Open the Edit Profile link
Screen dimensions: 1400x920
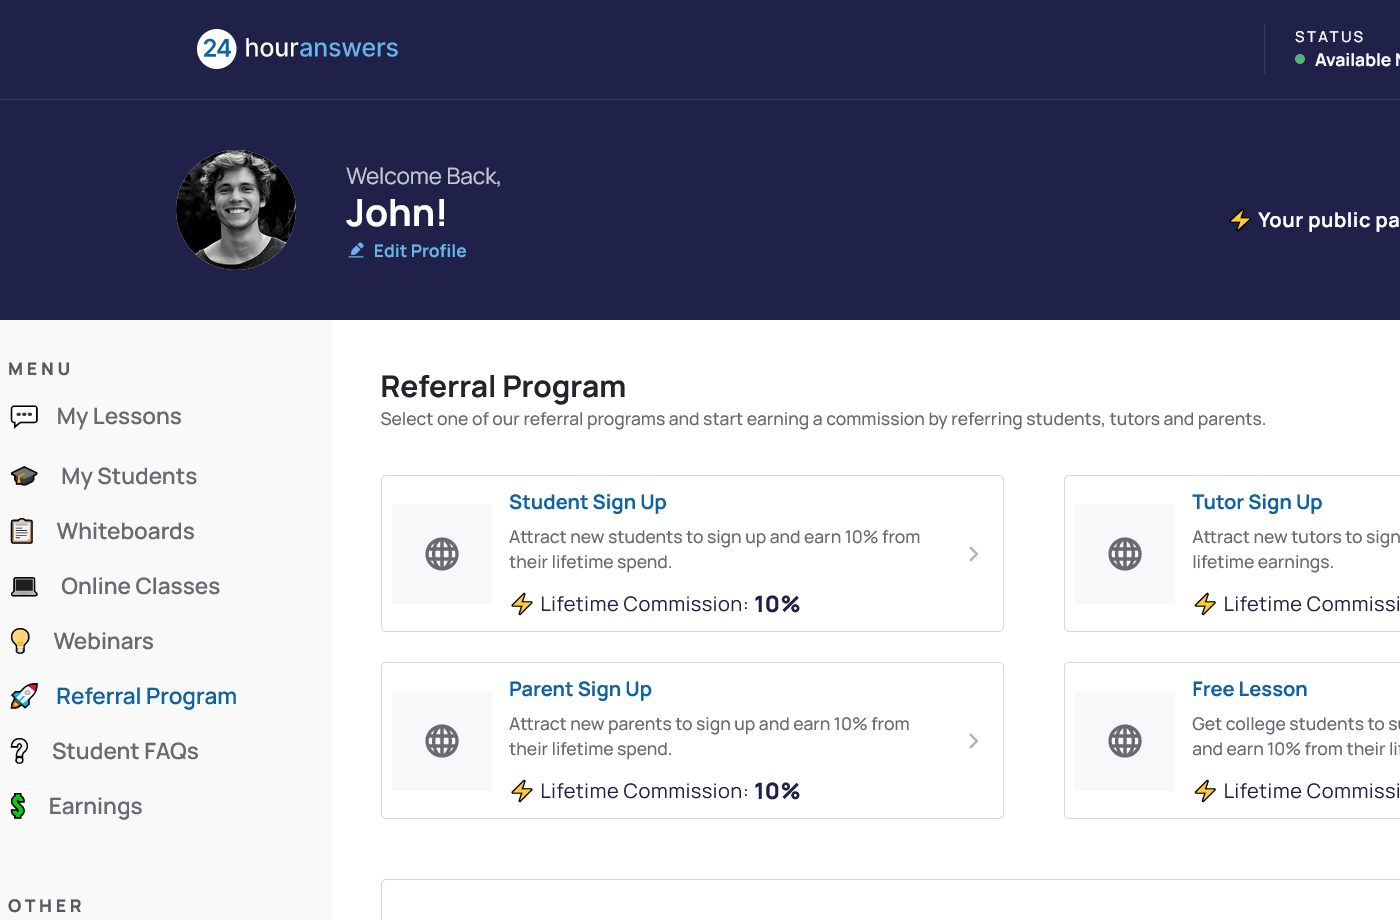click(420, 251)
